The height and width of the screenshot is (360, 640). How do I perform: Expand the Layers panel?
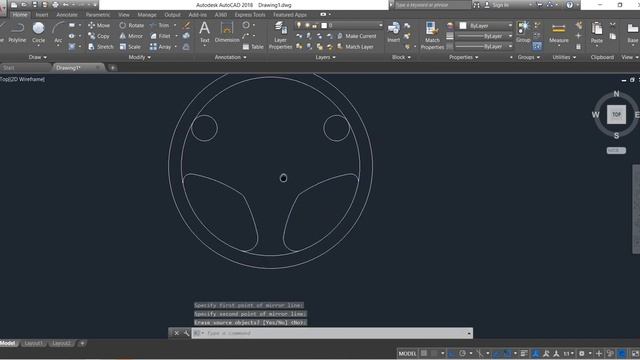(326, 58)
